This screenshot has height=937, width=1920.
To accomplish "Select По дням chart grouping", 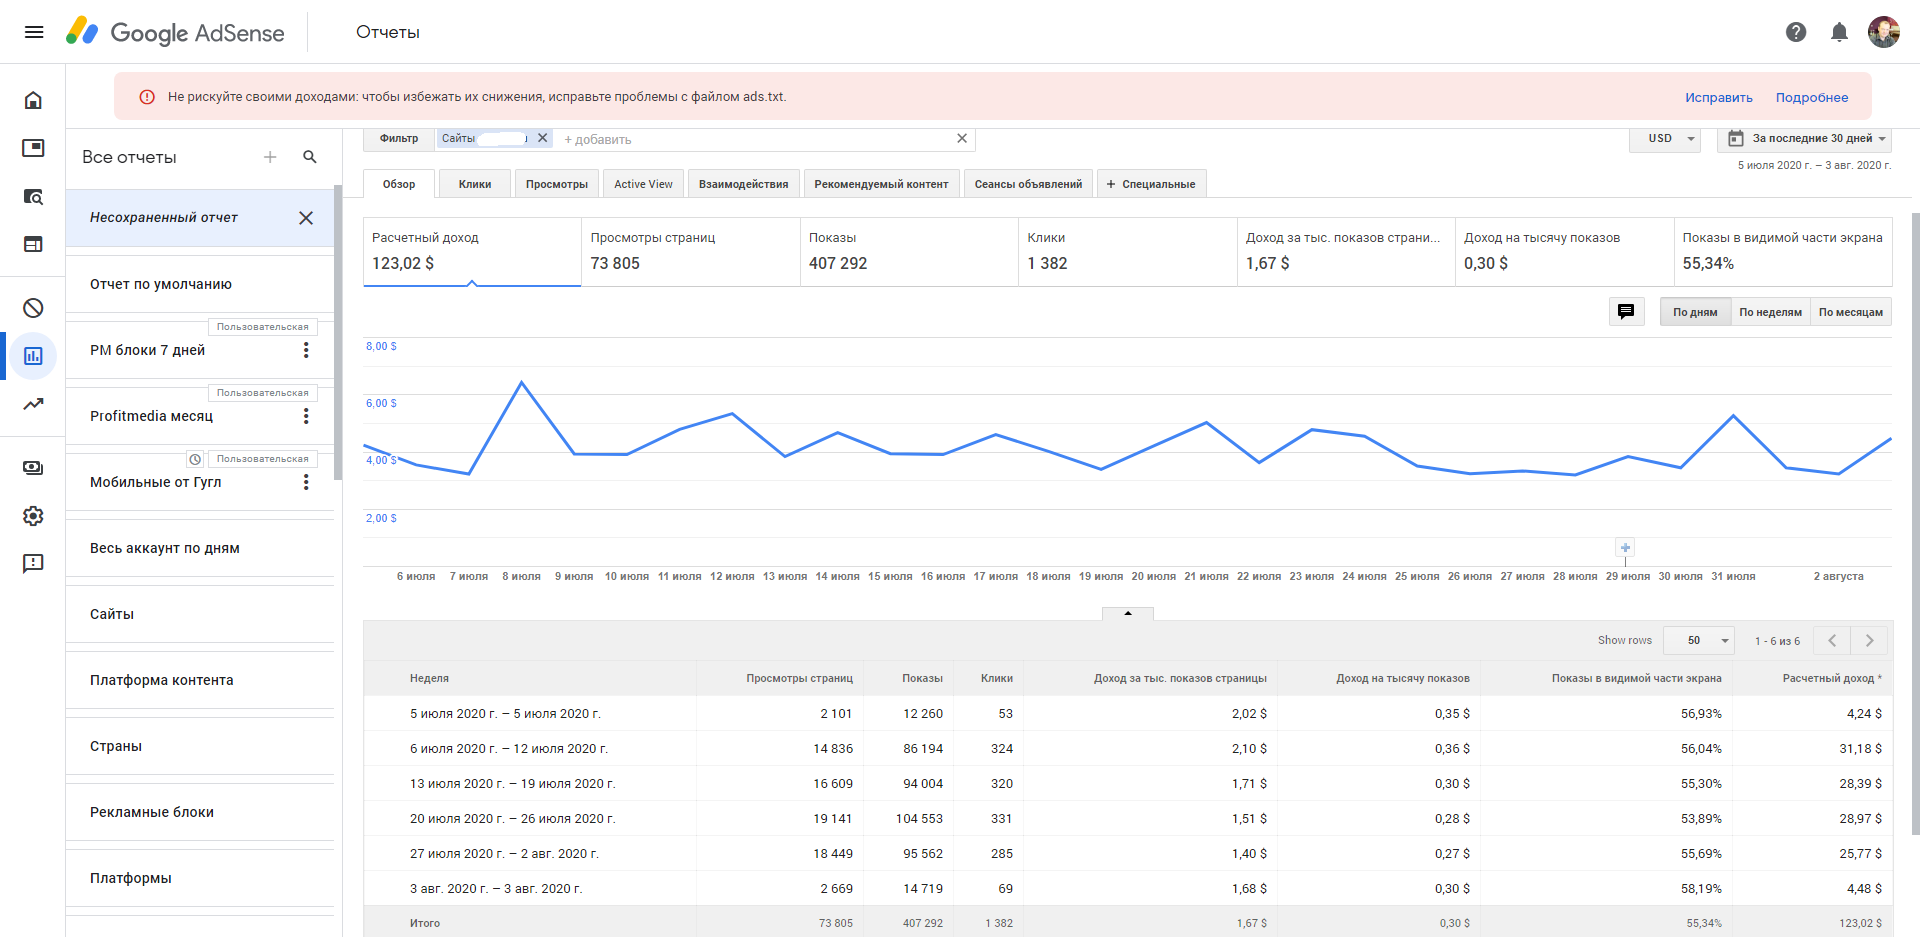I will click(x=1695, y=312).
